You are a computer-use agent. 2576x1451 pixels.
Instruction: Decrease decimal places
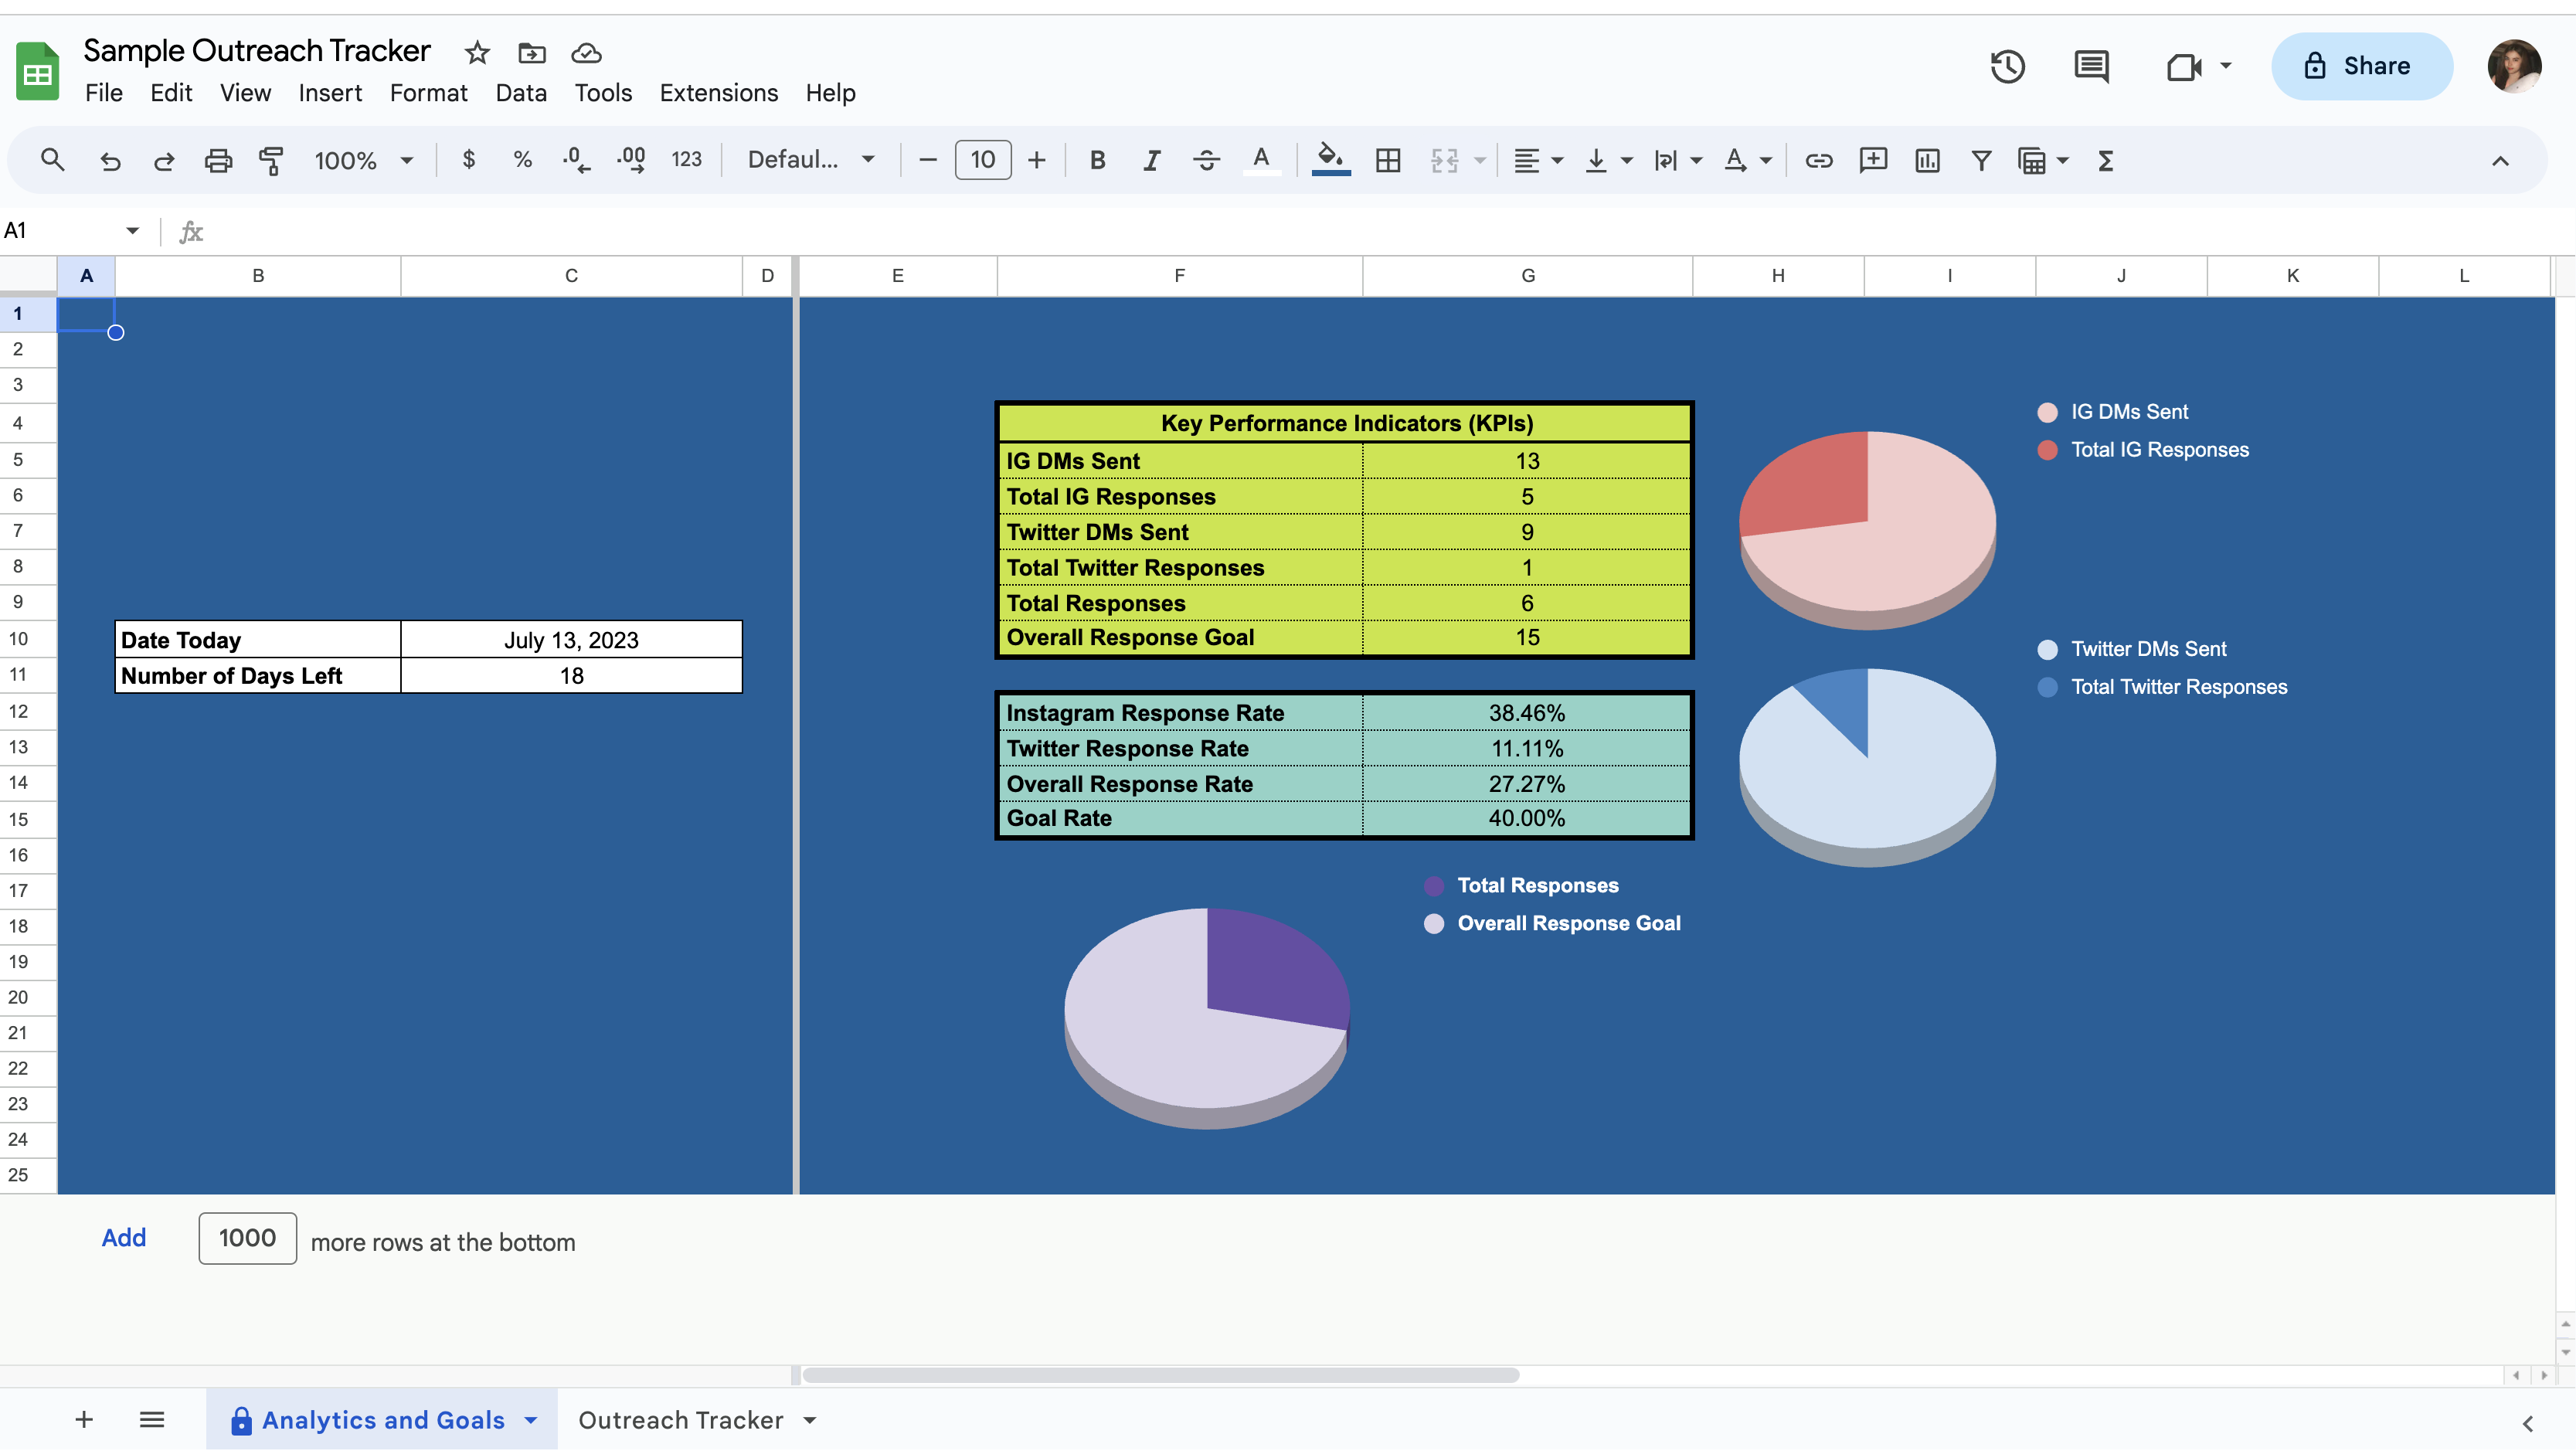click(576, 160)
